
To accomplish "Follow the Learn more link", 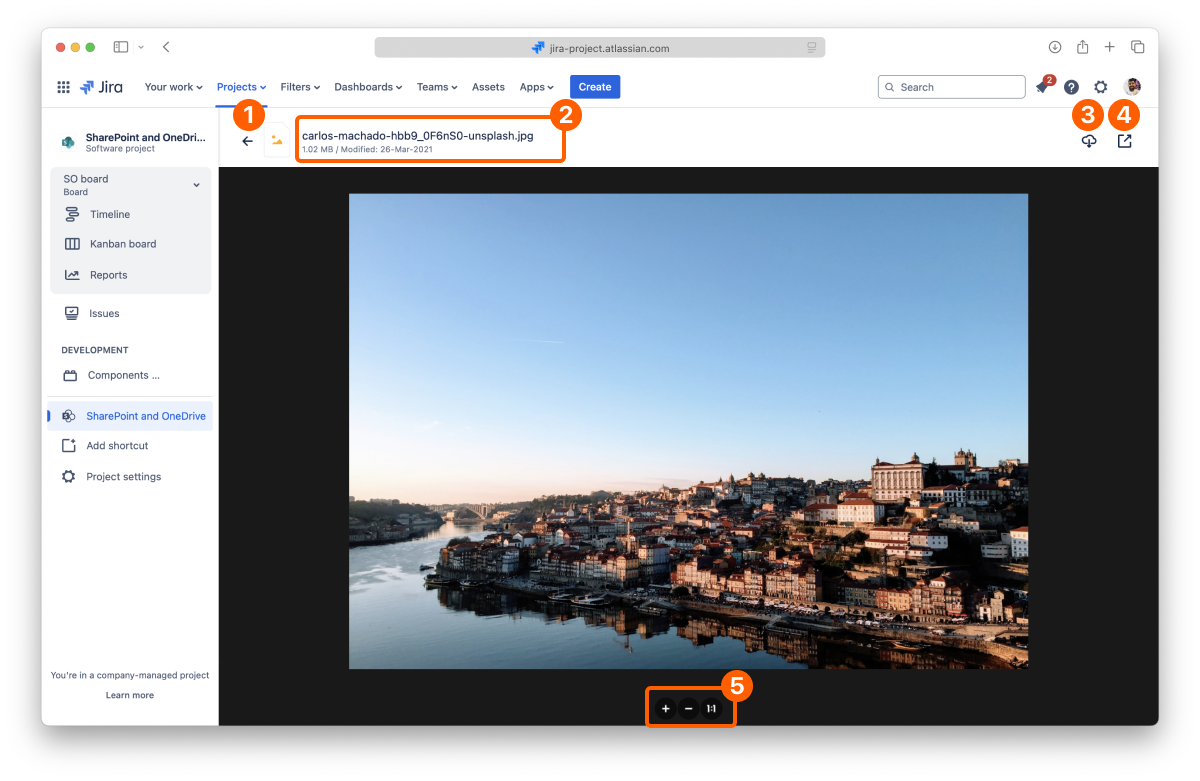I will pos(130,695).
